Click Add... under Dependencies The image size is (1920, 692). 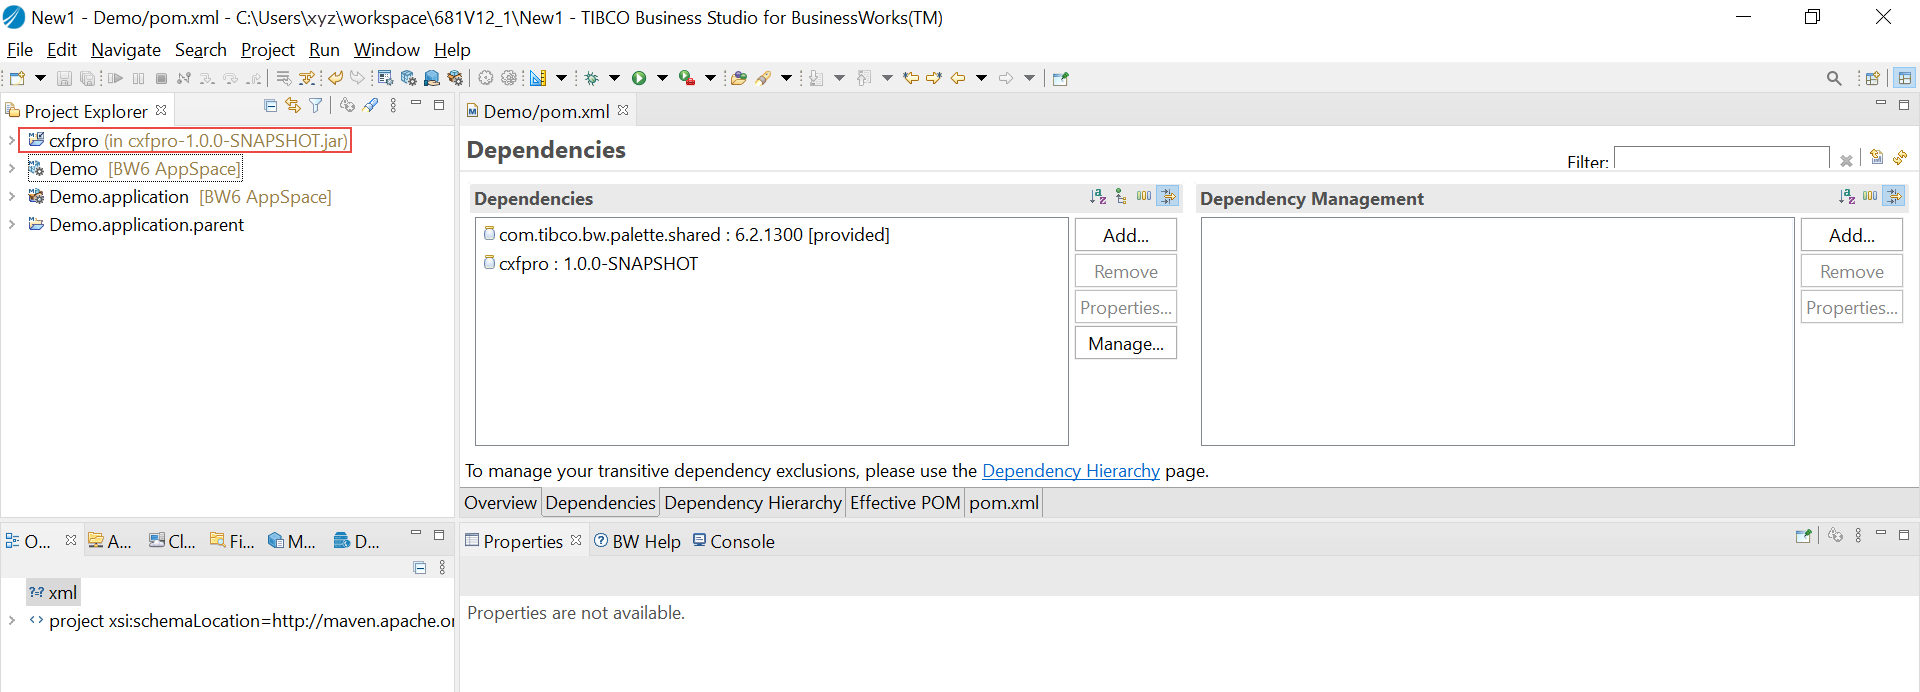(x=1126, y=235)
